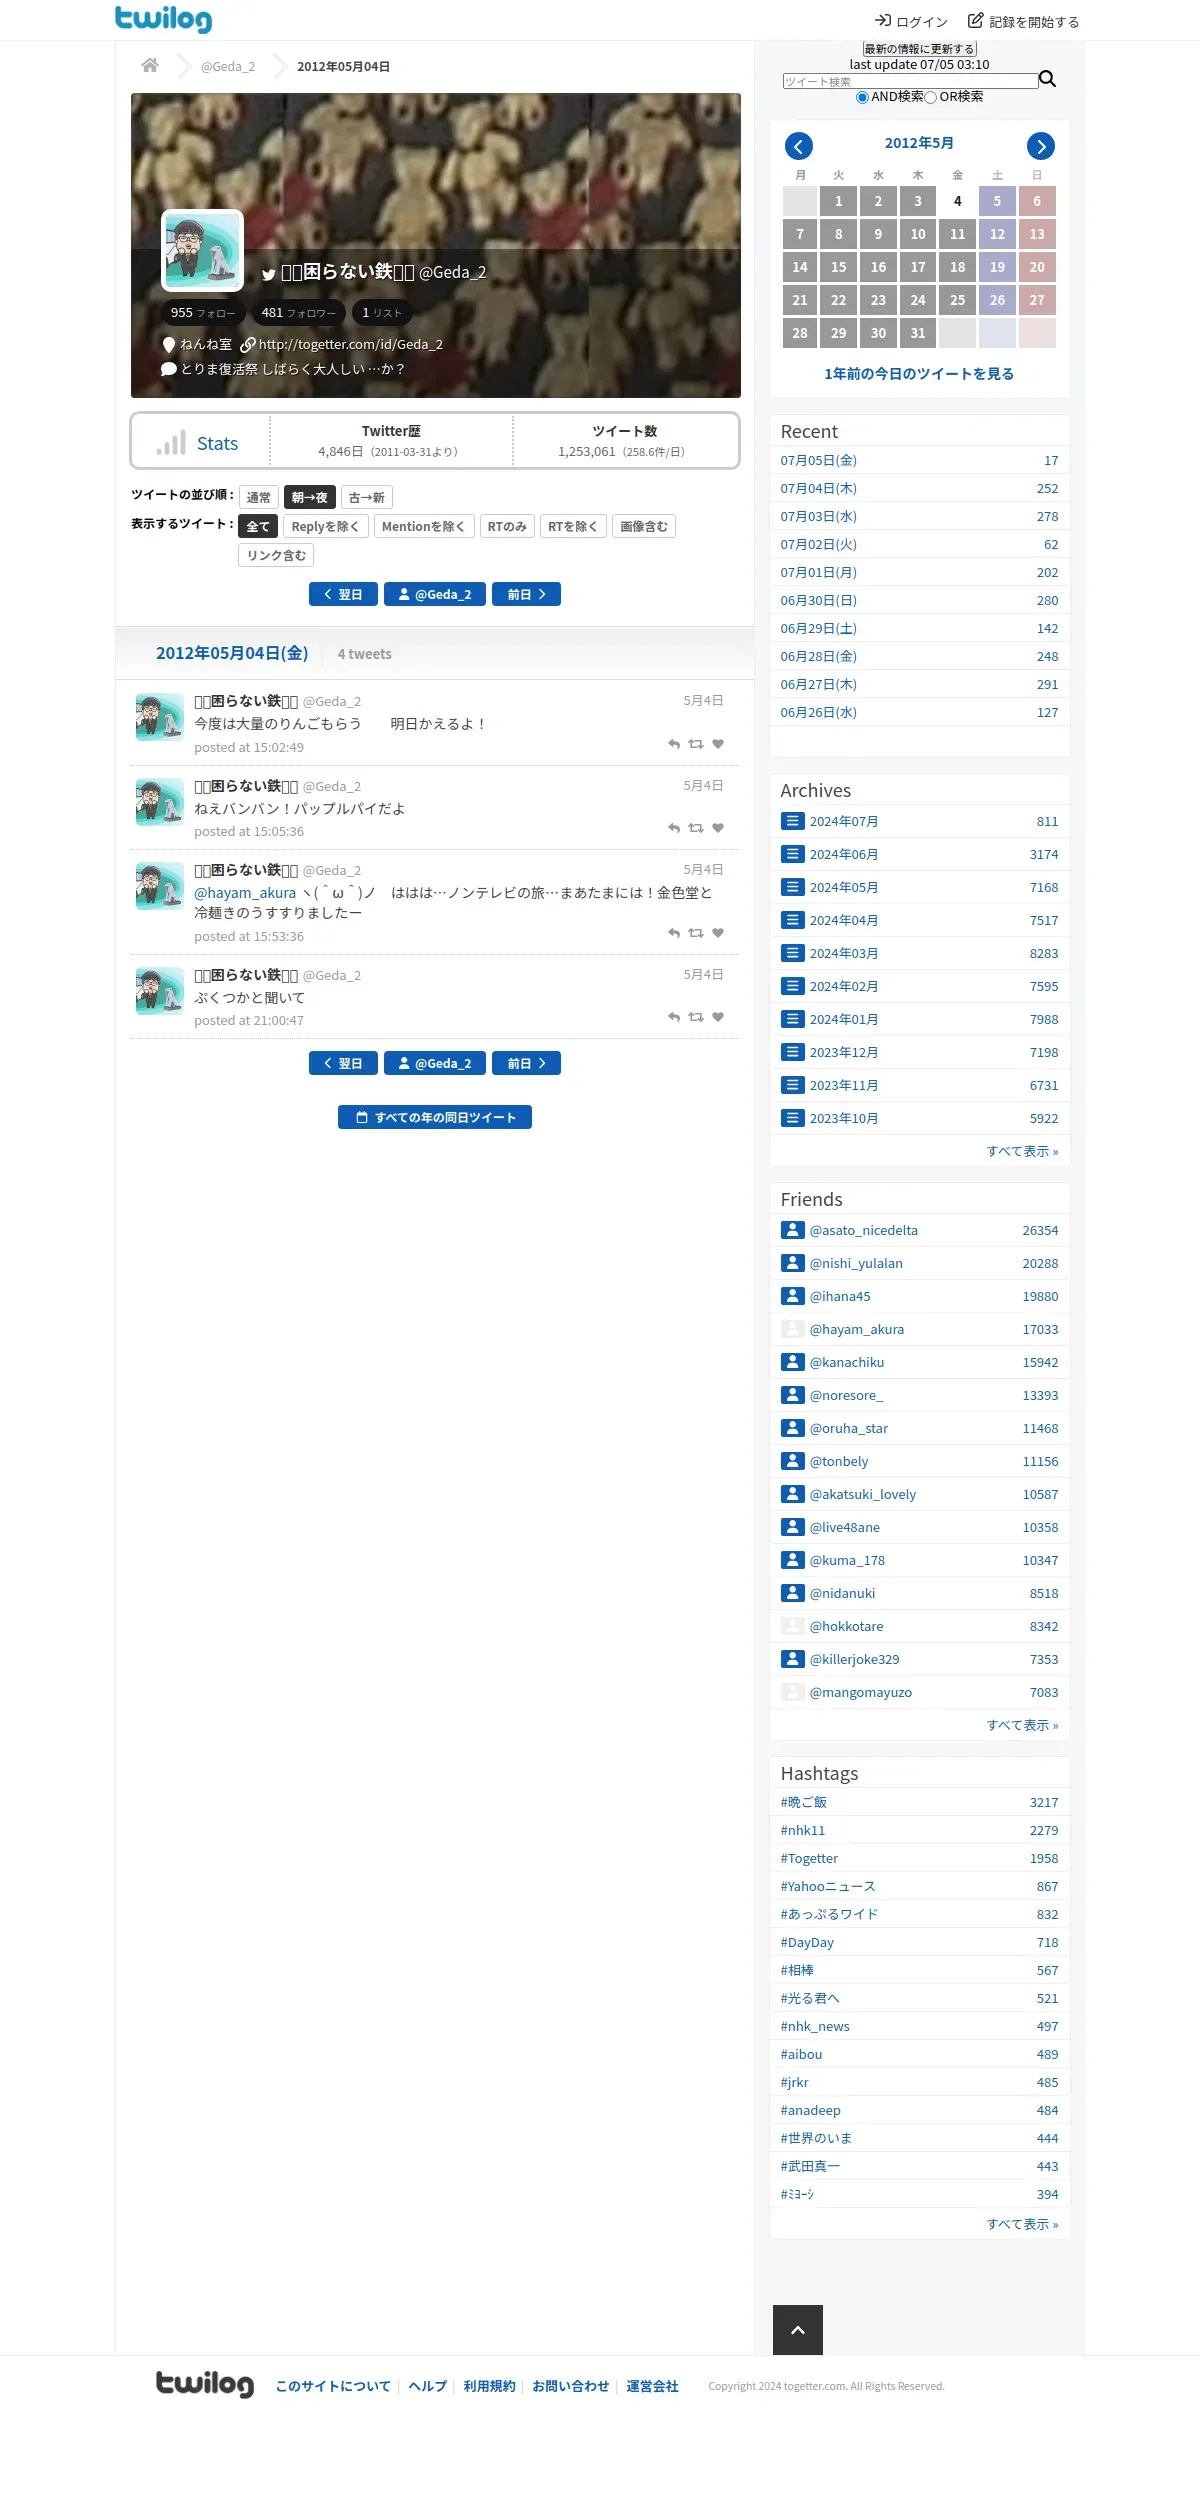Filter to 画像含む tweets

point(644,526)
